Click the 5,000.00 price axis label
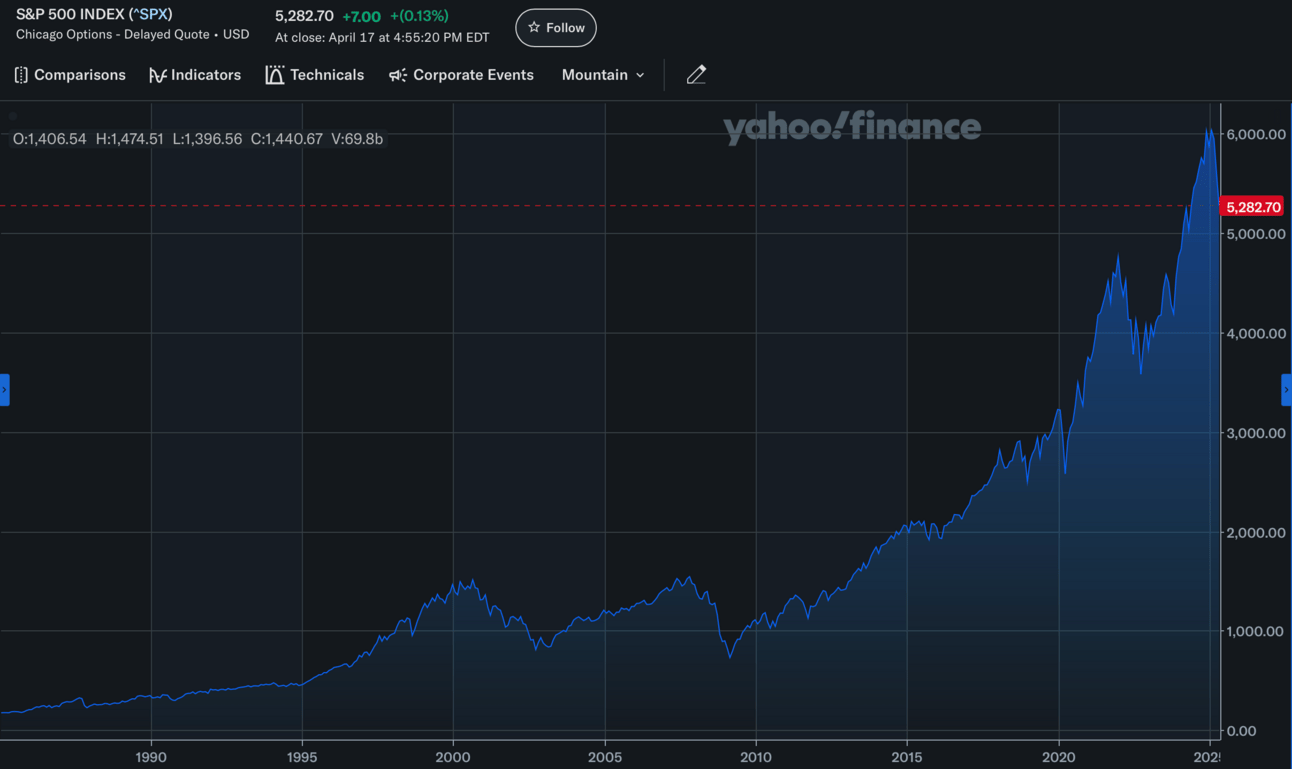This screenshot has width=1292, height=769. (x=1255, y=234)
